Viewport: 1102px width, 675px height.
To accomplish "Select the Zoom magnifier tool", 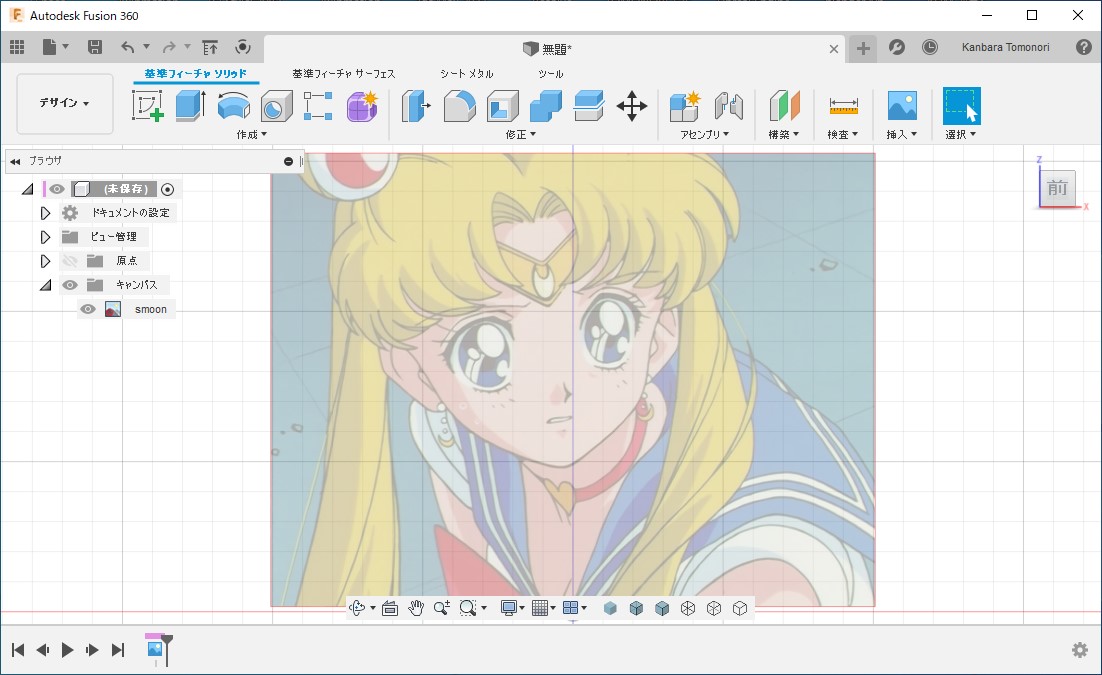I will click(442, 608).
